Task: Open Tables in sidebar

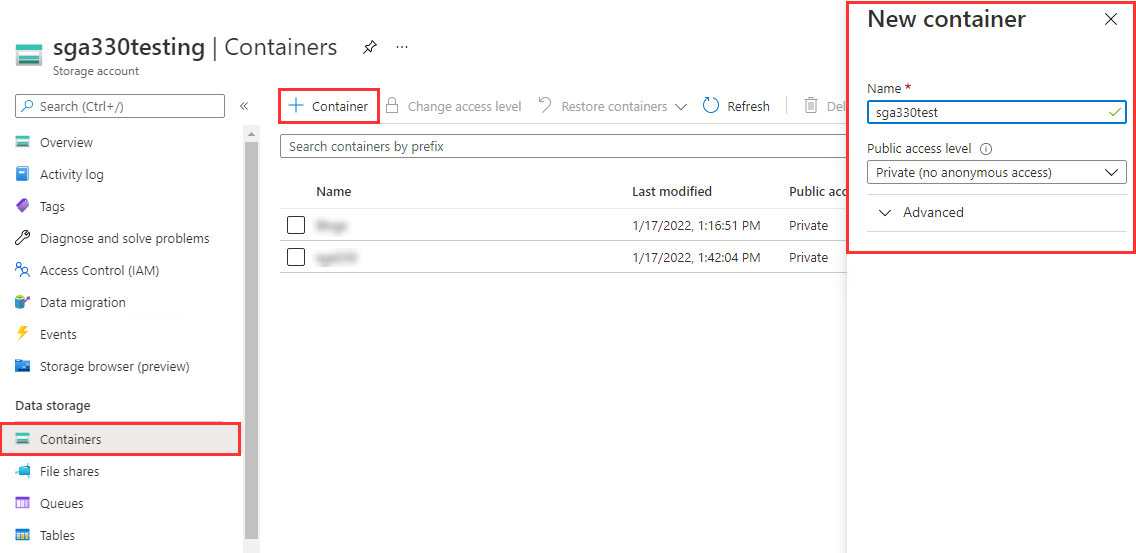Action: 57,535
